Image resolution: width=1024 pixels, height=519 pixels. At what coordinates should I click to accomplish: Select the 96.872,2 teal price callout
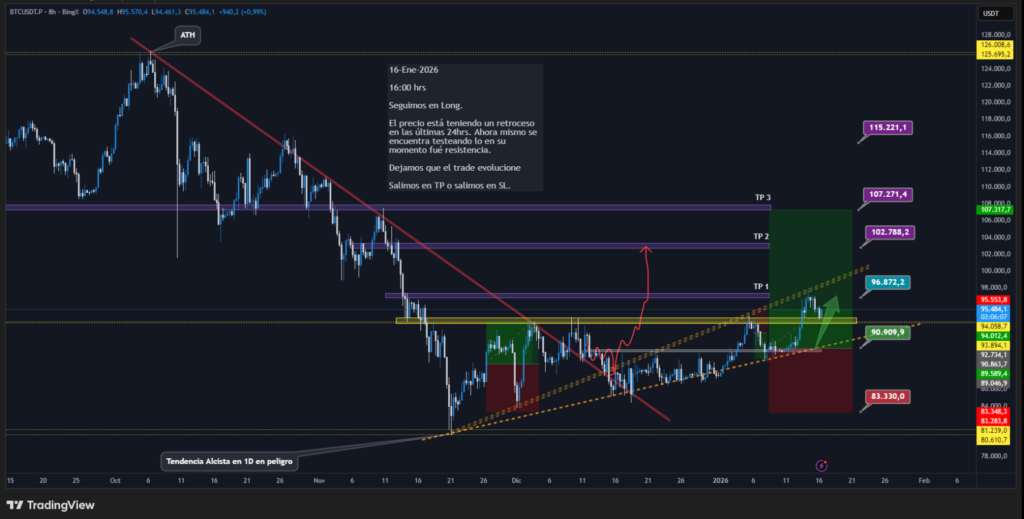tap(889, 283)
